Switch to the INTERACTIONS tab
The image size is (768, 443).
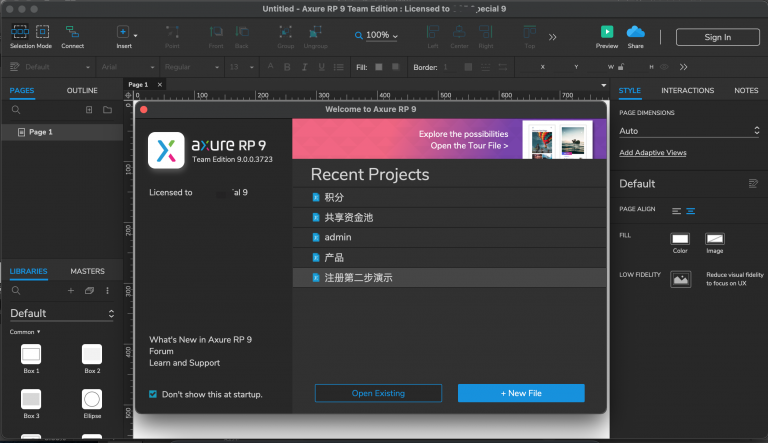pos(687,90)
